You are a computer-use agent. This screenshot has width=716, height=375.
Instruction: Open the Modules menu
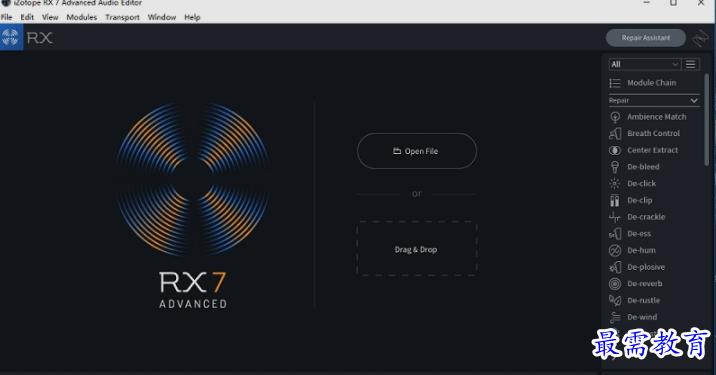(82, 17)
